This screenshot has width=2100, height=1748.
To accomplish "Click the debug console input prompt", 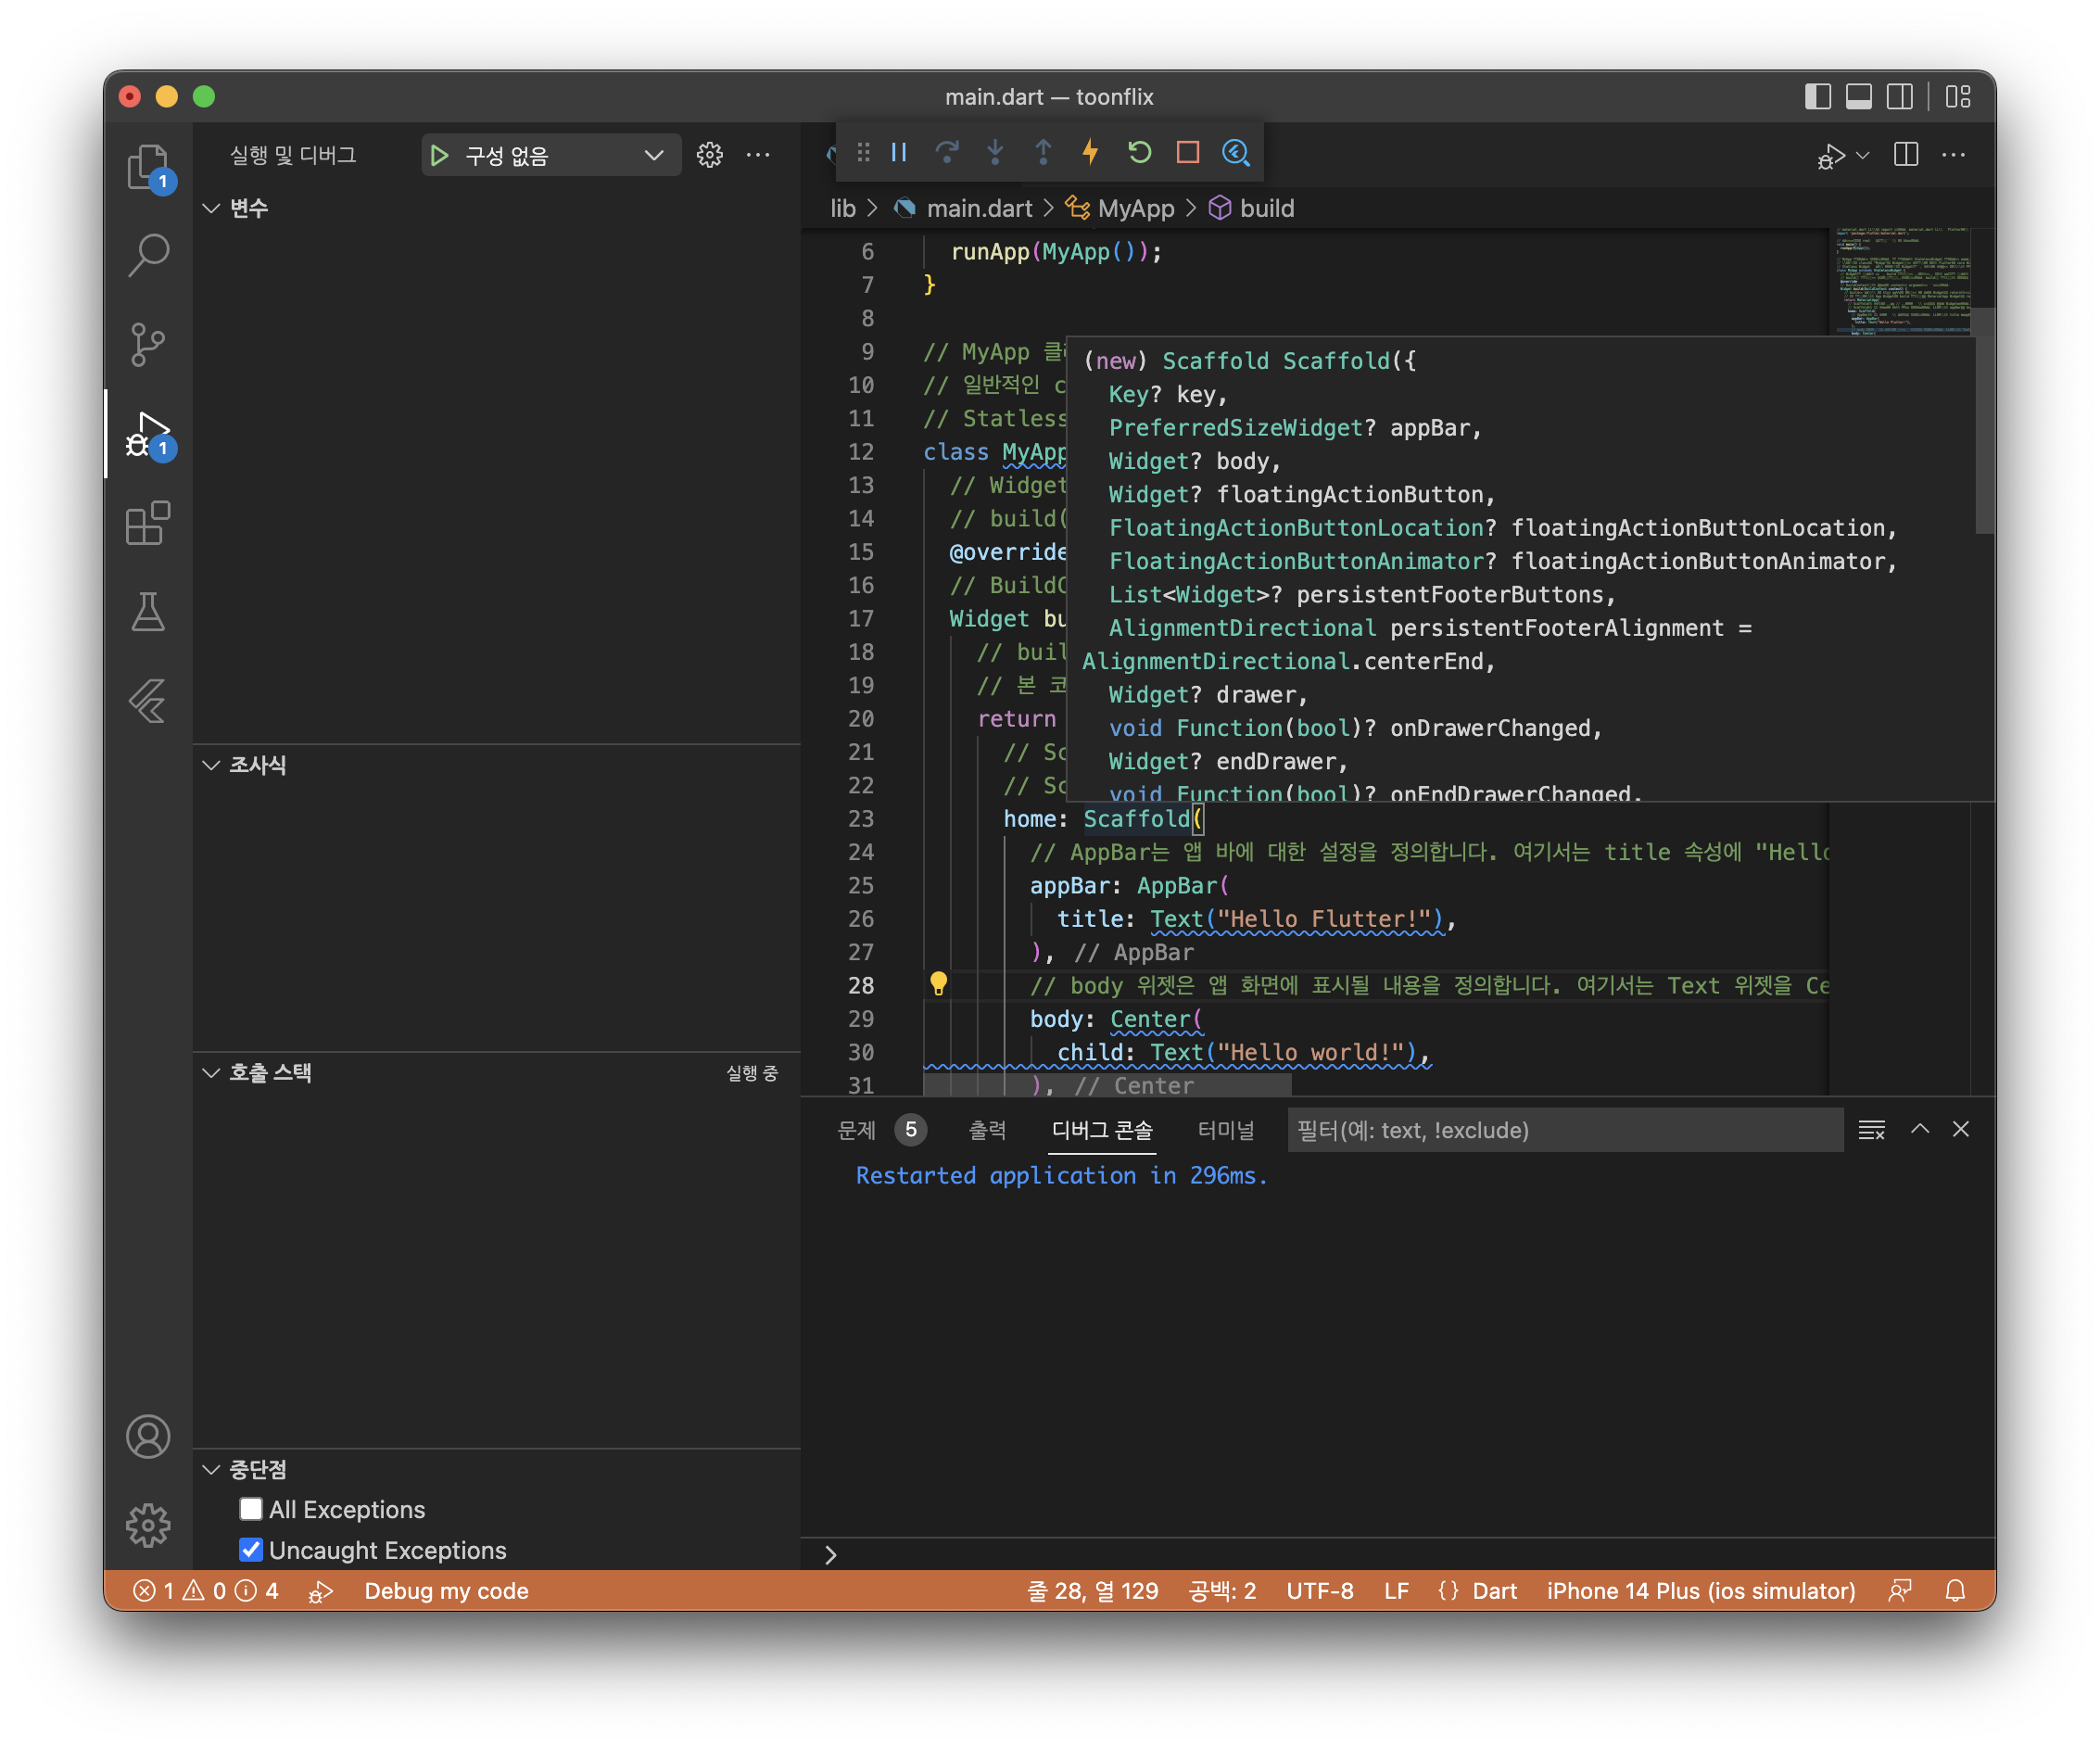I will pos(1398,1554).
